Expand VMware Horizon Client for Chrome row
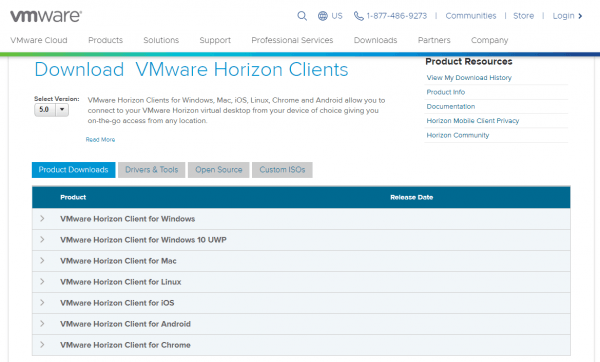600x362 pixels. pyautogui.click(x=42, y=345)
